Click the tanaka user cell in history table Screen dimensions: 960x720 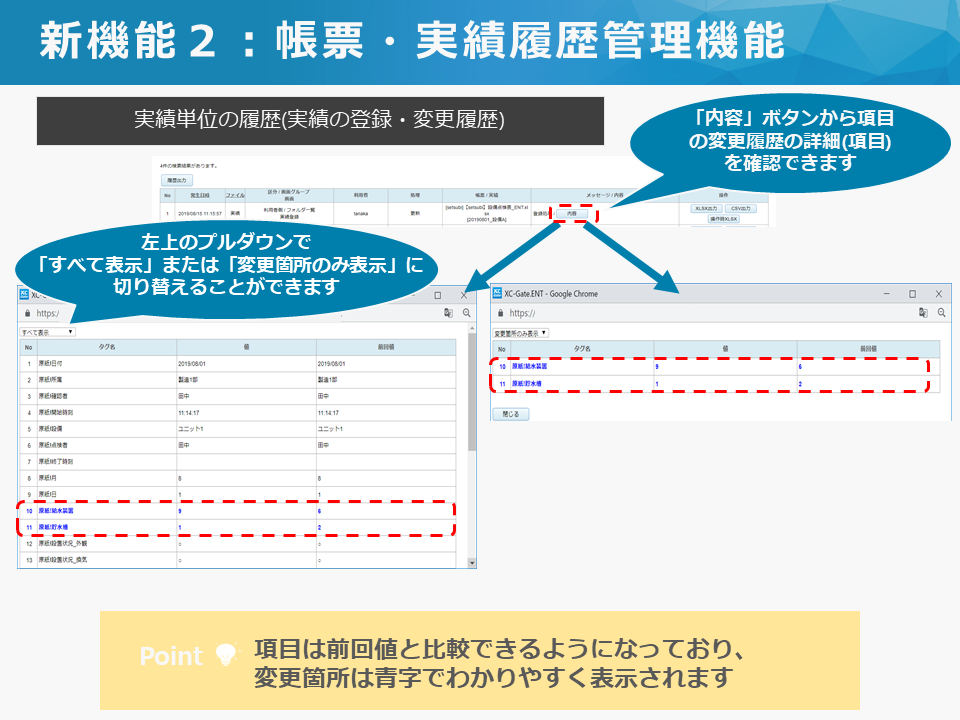(x=361, y=214)
